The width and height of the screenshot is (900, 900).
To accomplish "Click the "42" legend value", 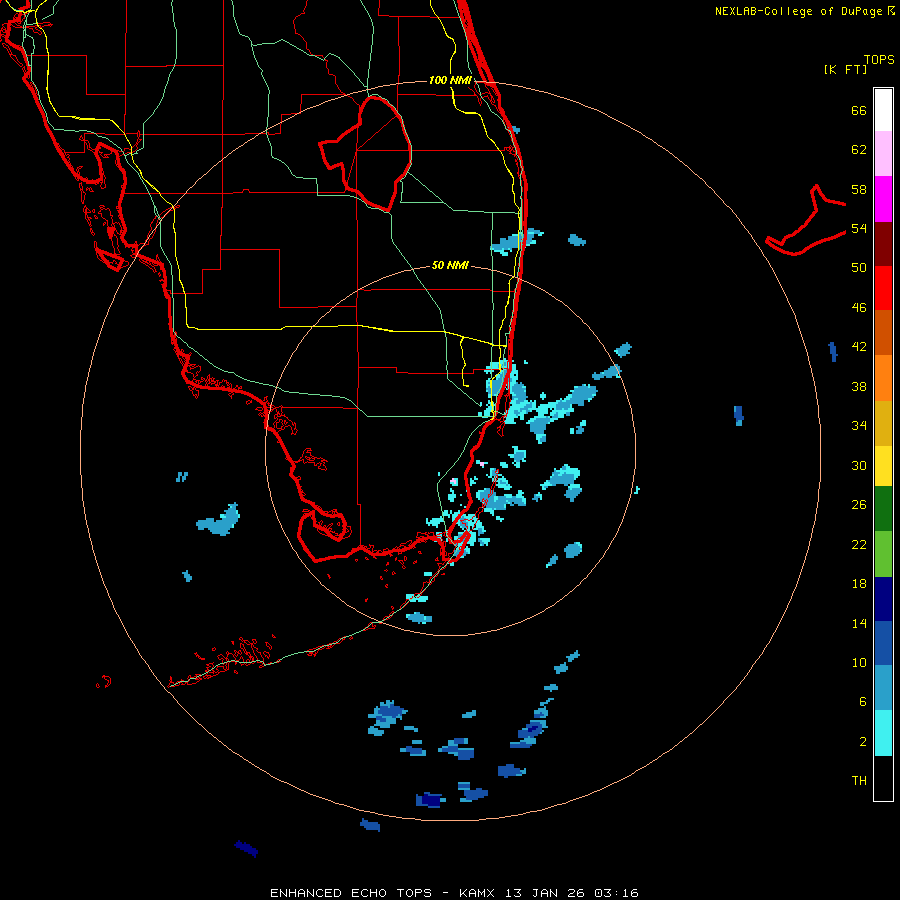I will pyautogui.click(x=859, y=347).
